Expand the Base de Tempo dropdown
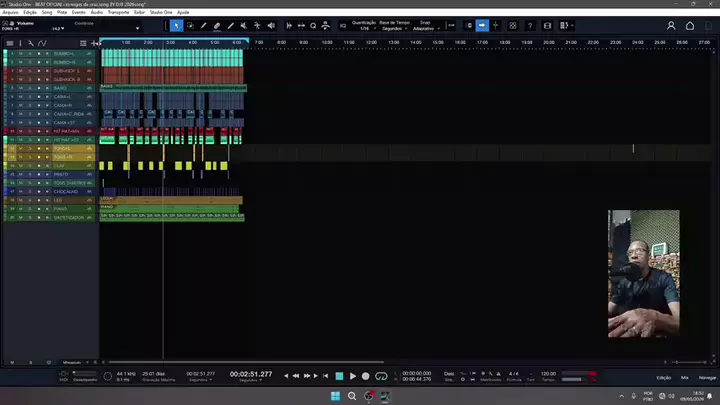Screen dimensions: 720x405 coord(400,26)
